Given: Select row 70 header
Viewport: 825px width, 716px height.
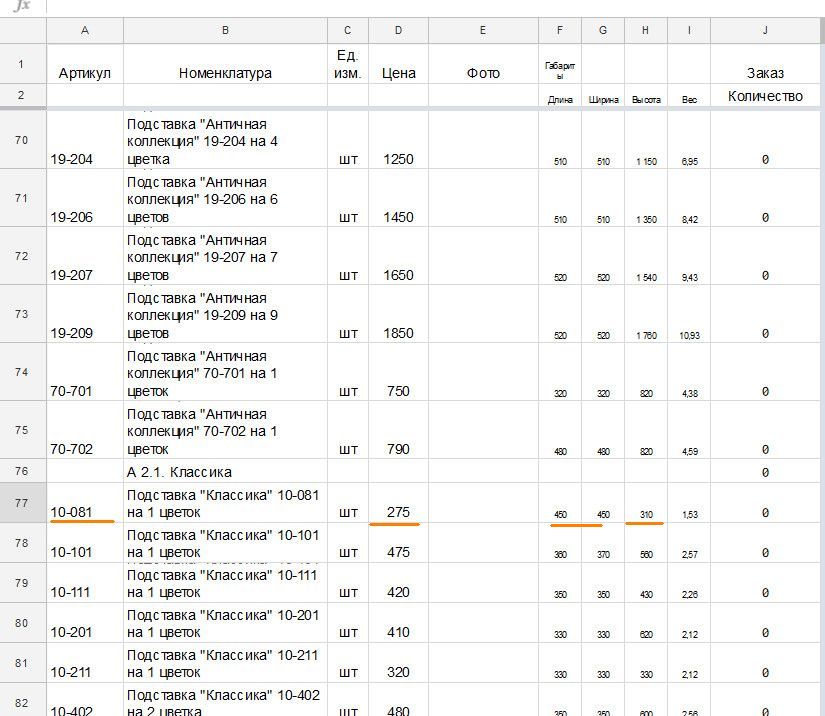Looking at the screenshot, I should pos(22,139).
